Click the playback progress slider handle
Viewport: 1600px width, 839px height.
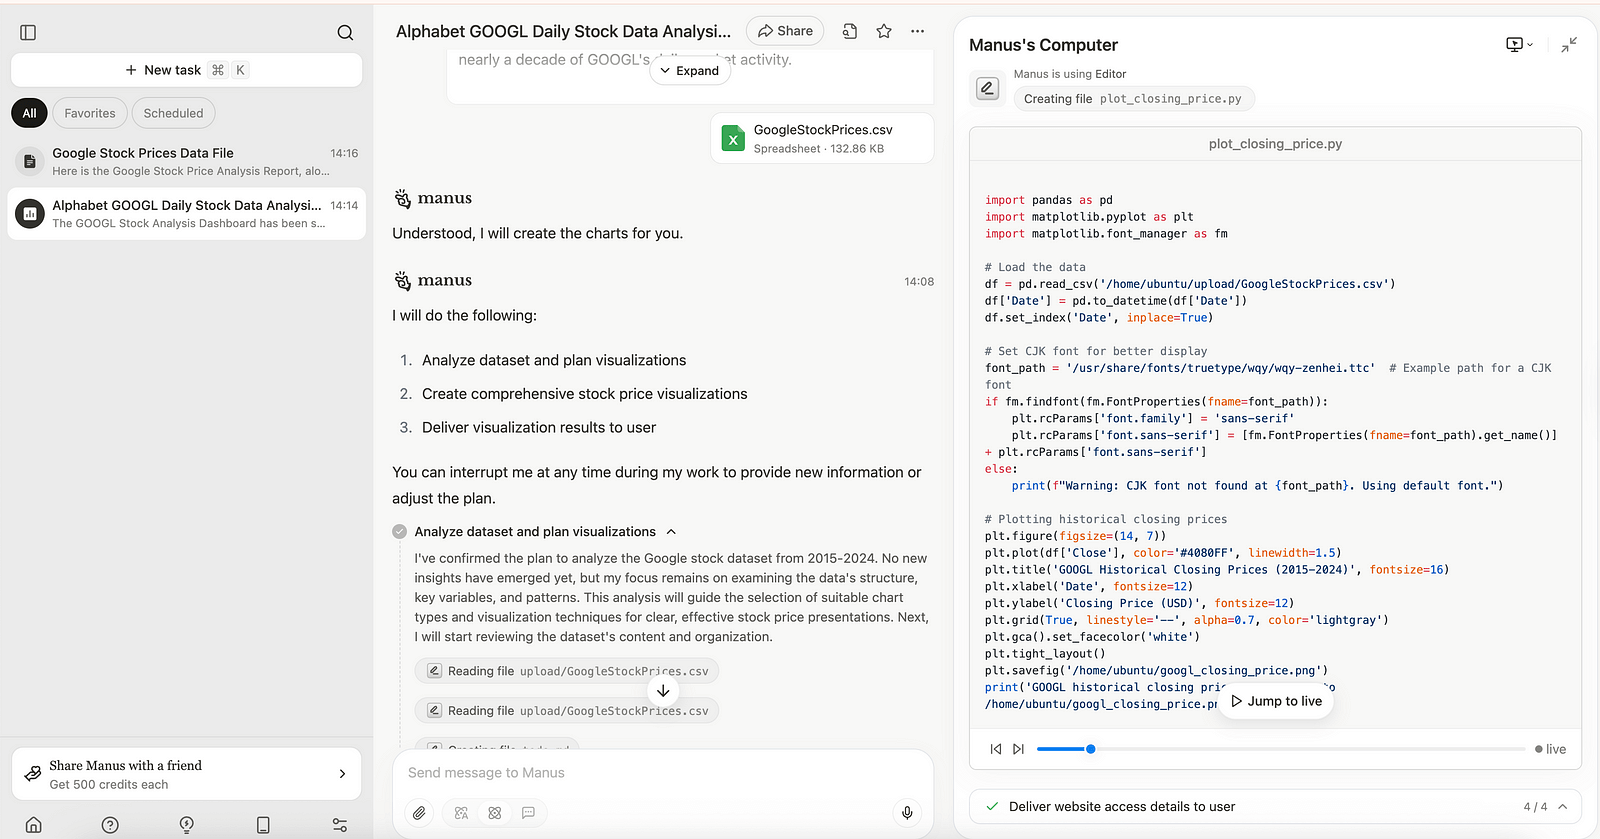coord(1090,749)
